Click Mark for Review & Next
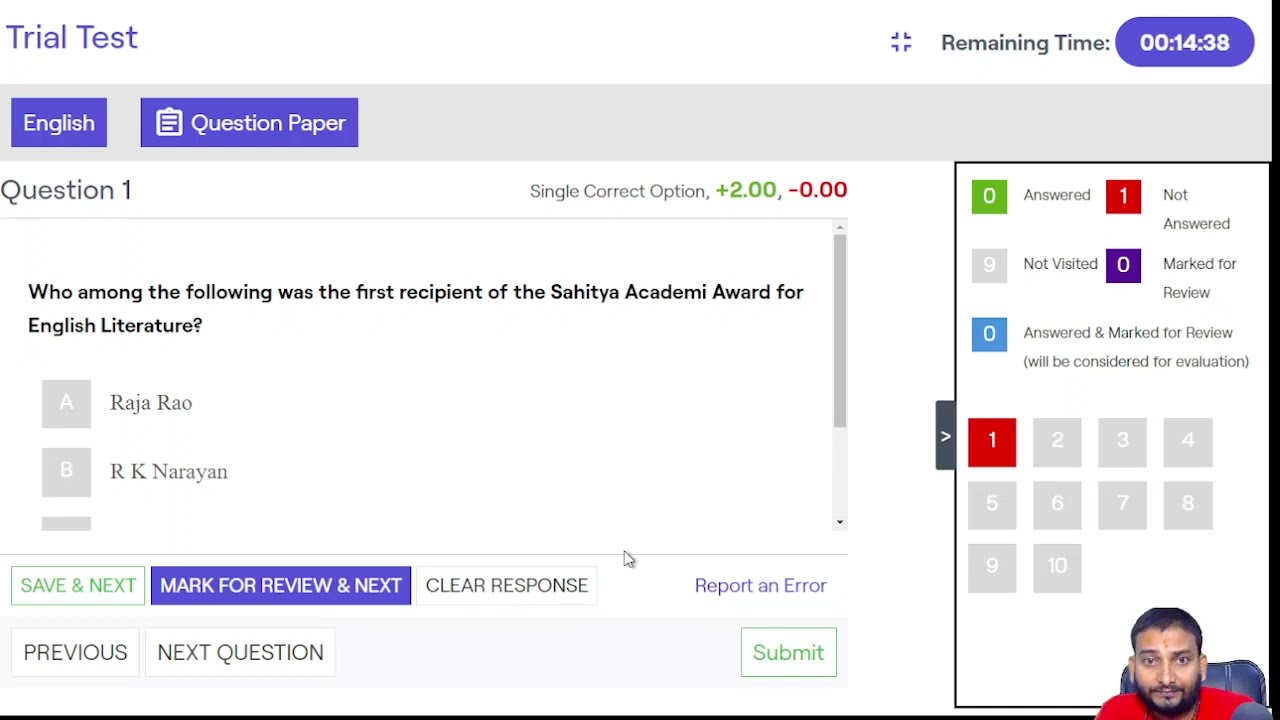1280x720 pixels. (x=281, y=586)
